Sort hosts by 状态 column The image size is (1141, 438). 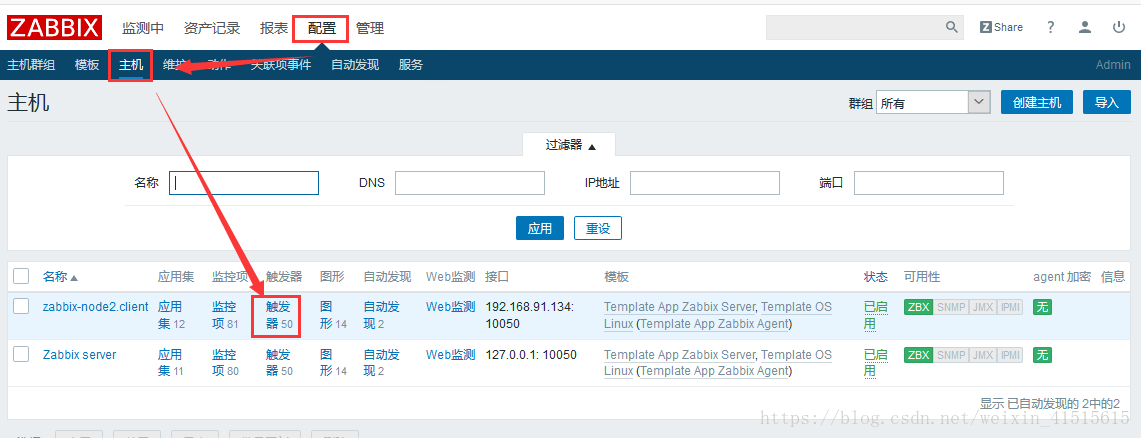(875, 276)
